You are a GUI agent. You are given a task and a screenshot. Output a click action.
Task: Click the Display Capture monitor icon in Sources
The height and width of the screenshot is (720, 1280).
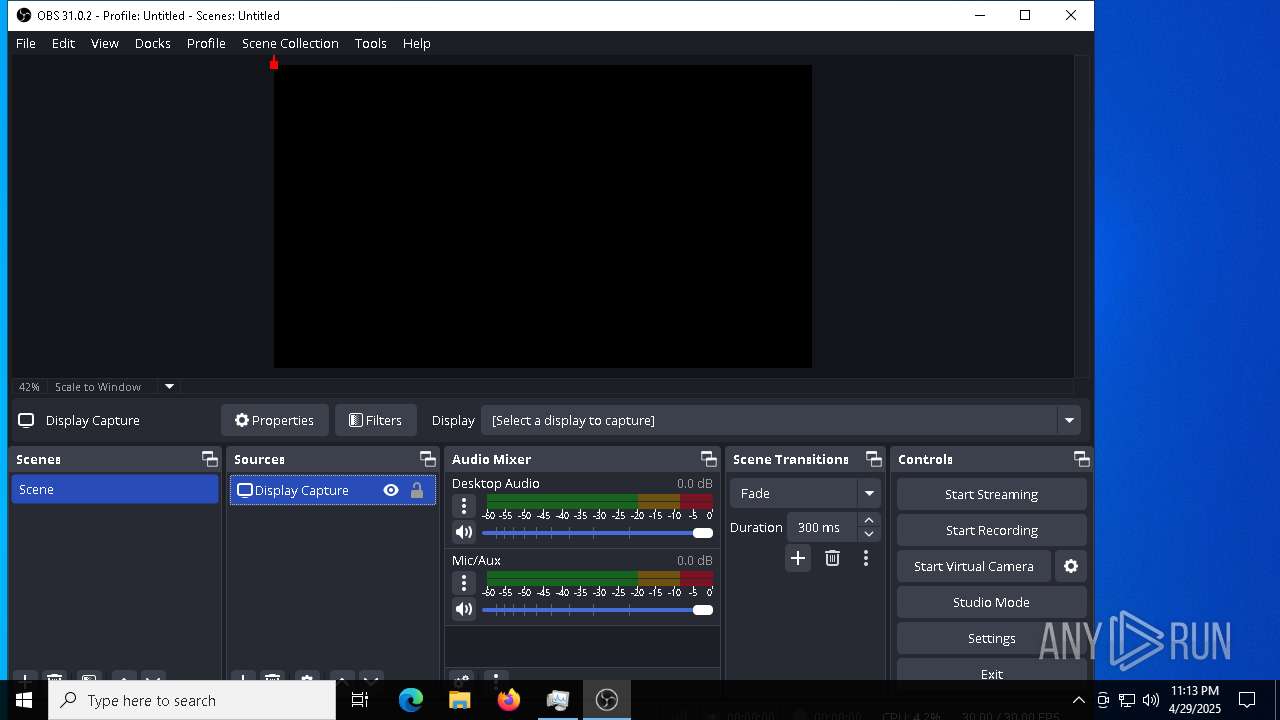[x=245, y=490]
